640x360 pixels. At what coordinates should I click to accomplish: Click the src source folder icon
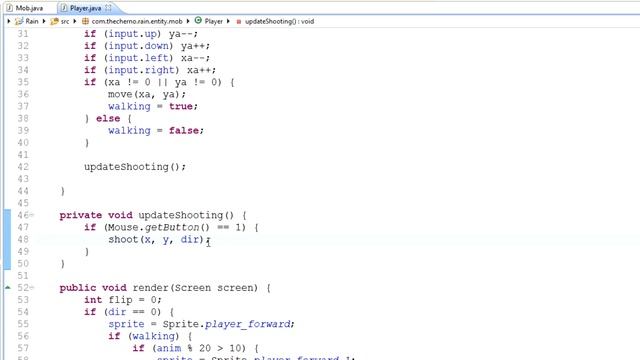(x=54, y=21)
